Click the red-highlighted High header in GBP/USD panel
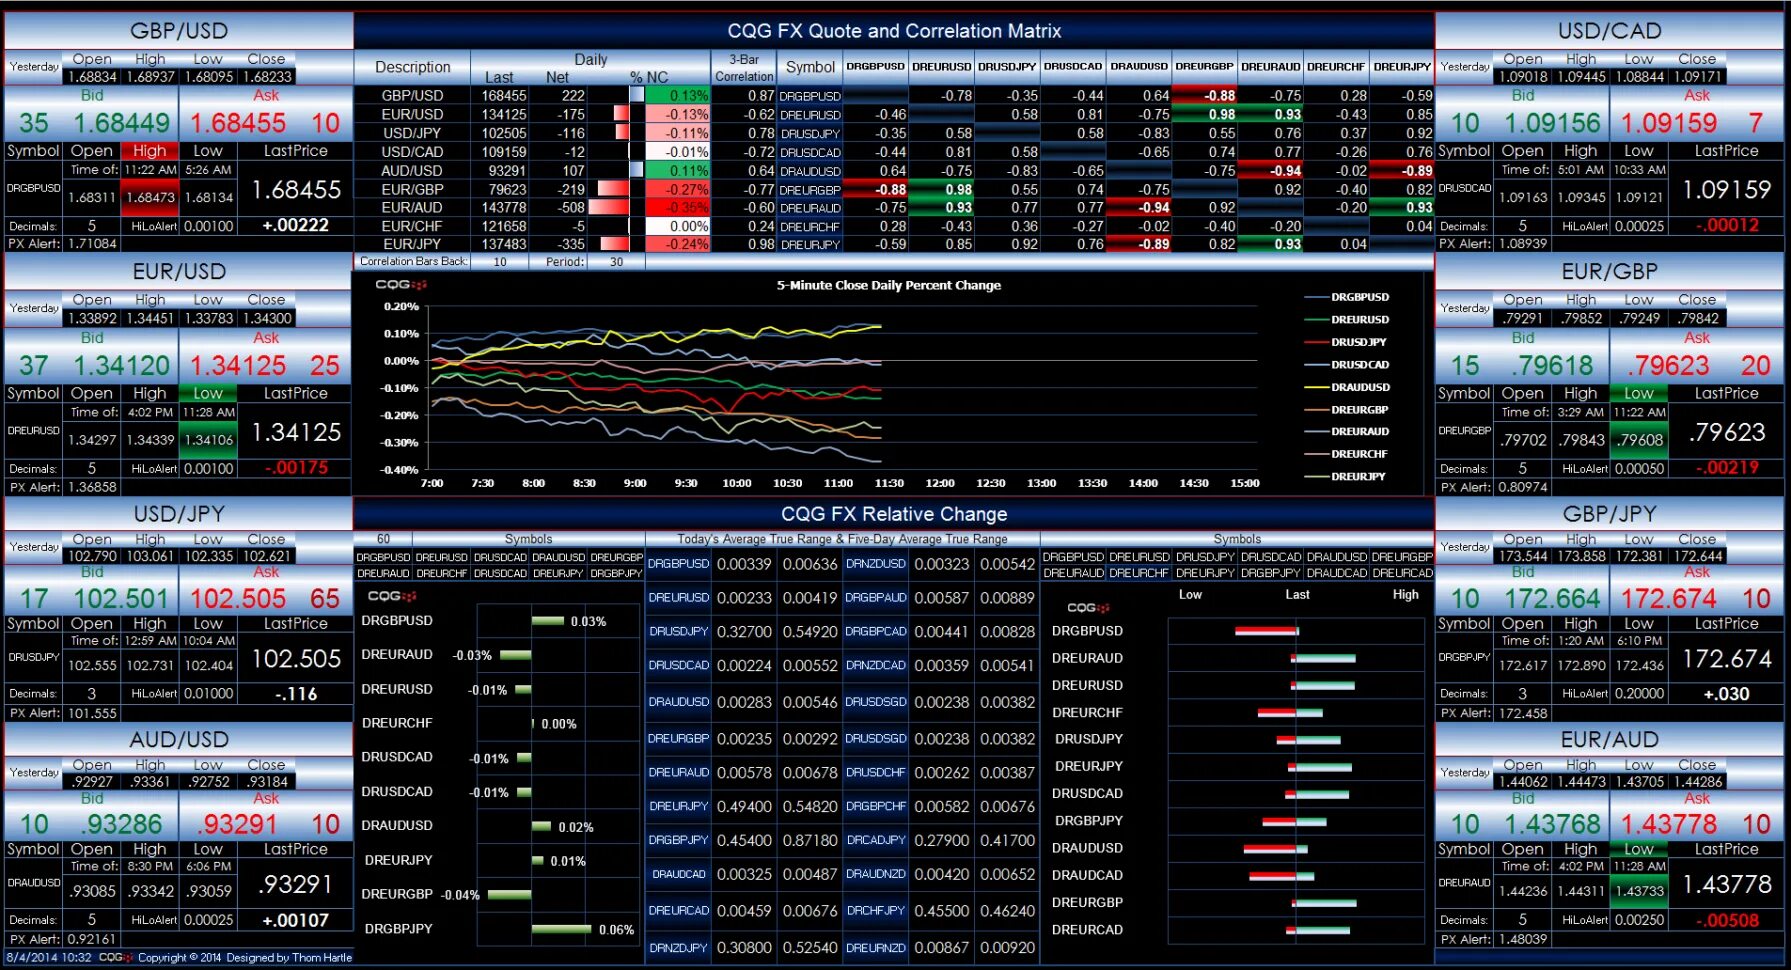 click(150, 151)
